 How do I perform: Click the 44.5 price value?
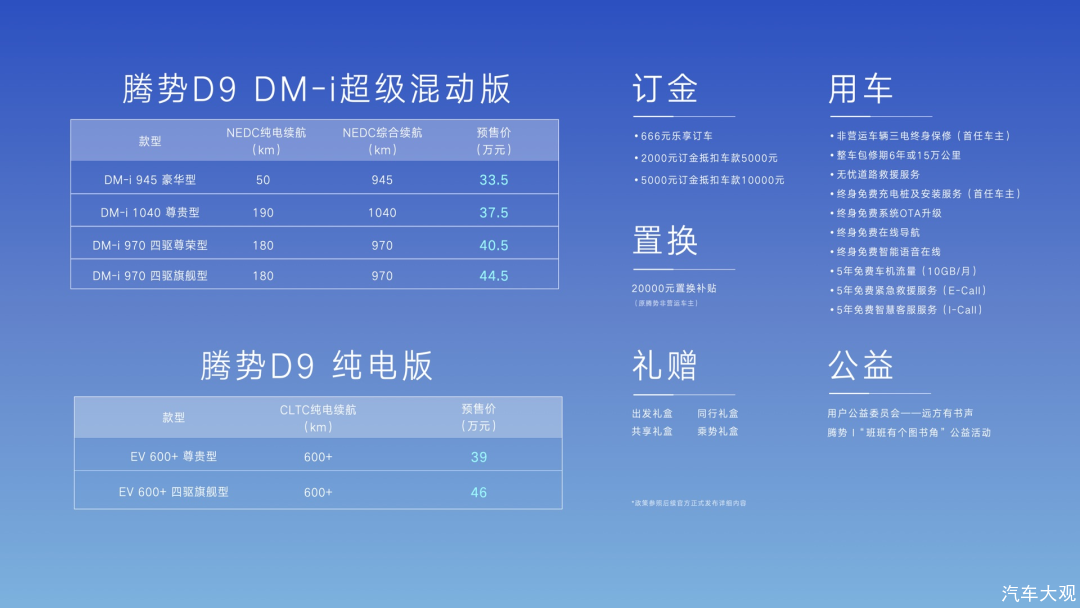(494, 275)
